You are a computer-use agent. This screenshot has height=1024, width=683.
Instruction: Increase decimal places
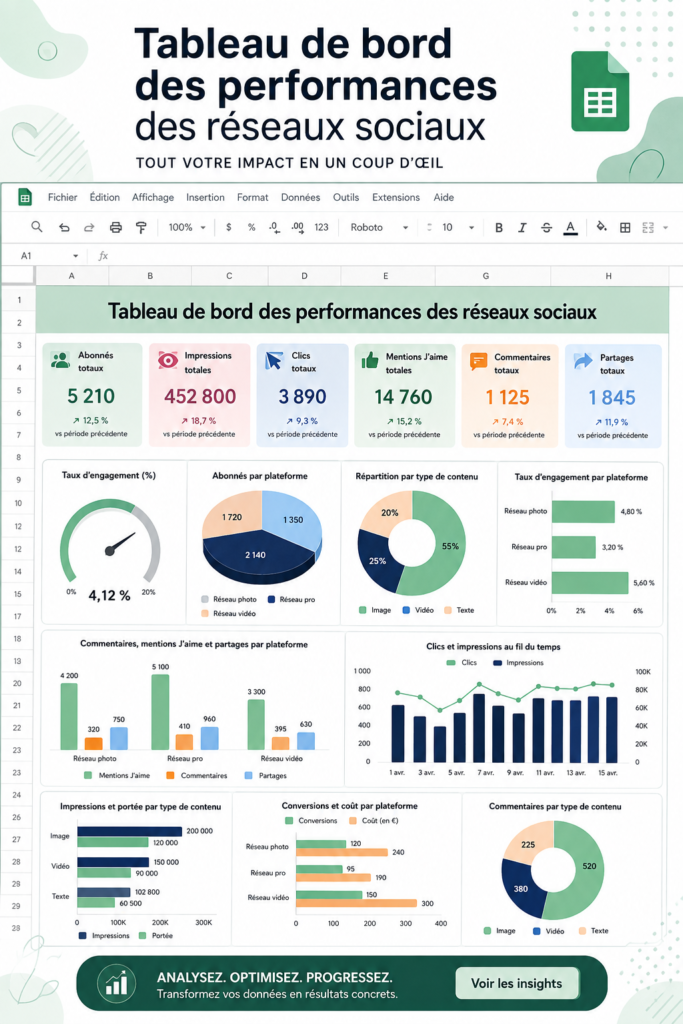click(298, 227)
